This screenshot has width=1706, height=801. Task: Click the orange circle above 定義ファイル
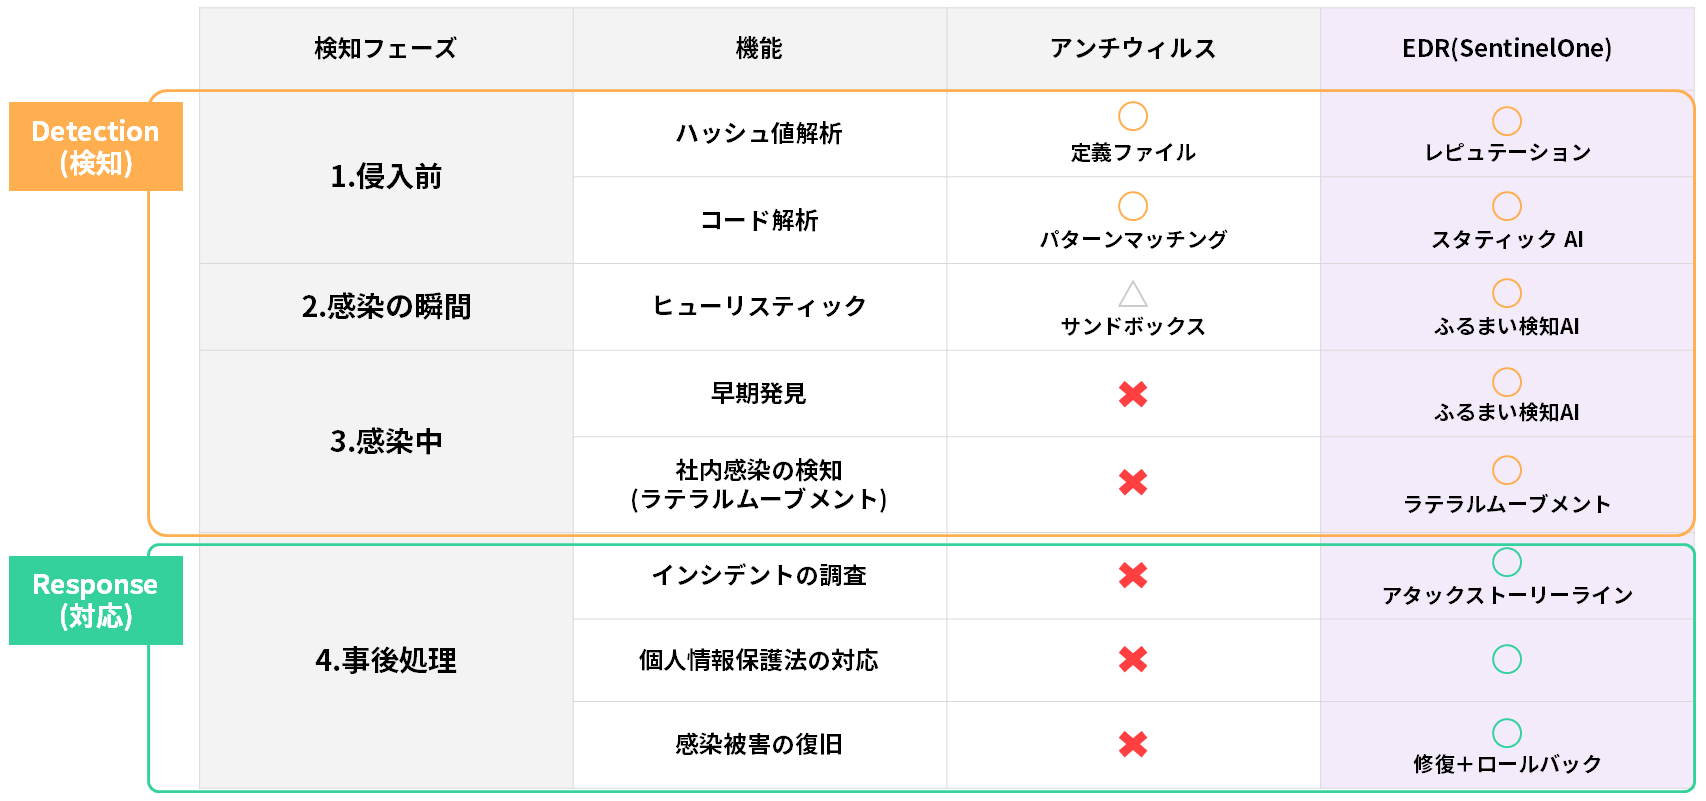[x=1133, y=116]
